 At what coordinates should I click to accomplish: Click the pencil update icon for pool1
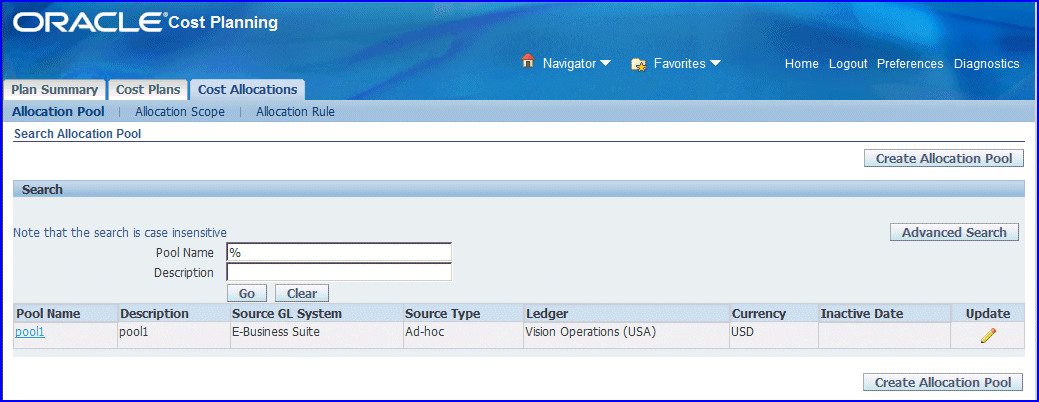point(988,335)
